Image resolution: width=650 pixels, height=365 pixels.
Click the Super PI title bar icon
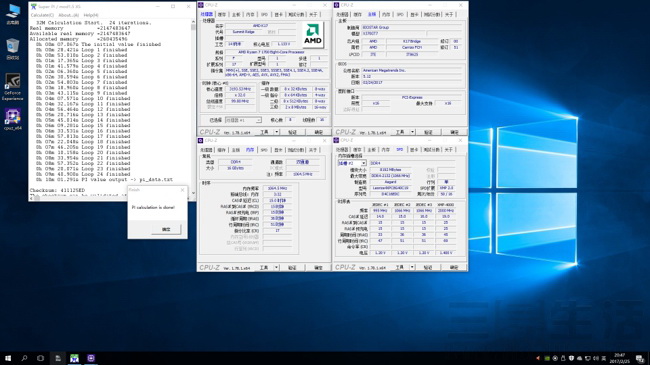(34, 6)
